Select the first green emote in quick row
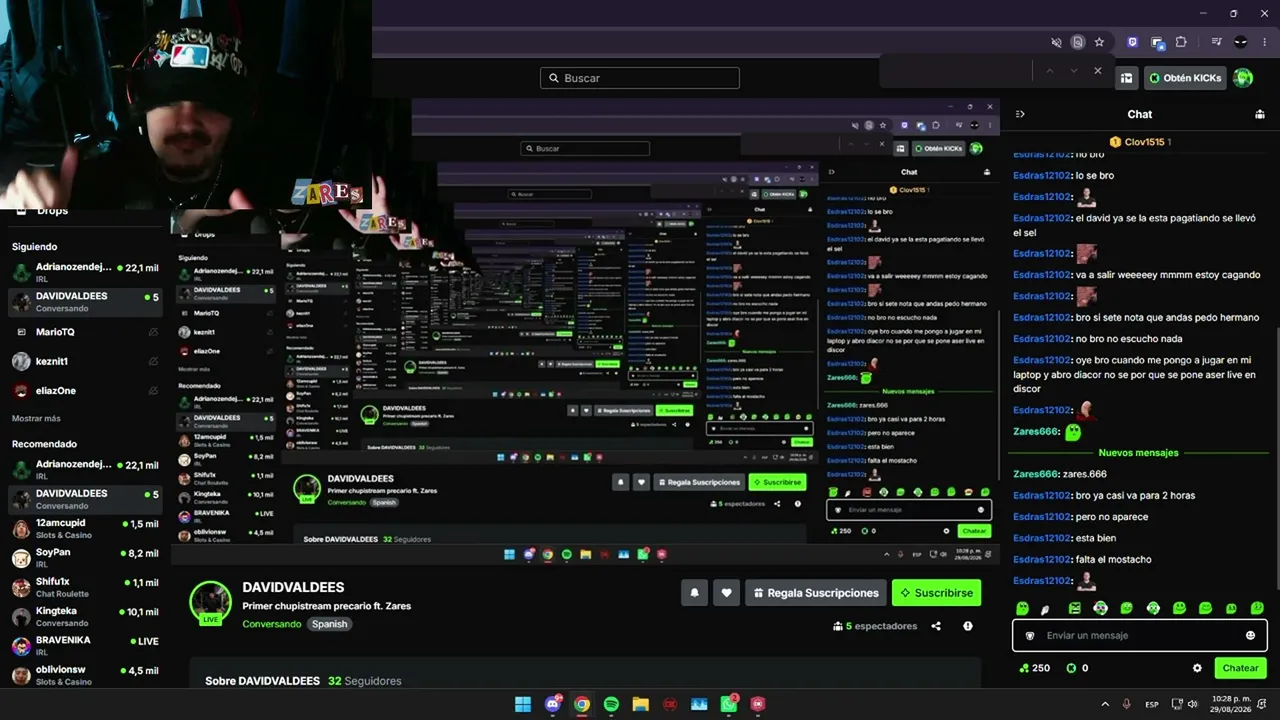 (x=1022, y=608)
